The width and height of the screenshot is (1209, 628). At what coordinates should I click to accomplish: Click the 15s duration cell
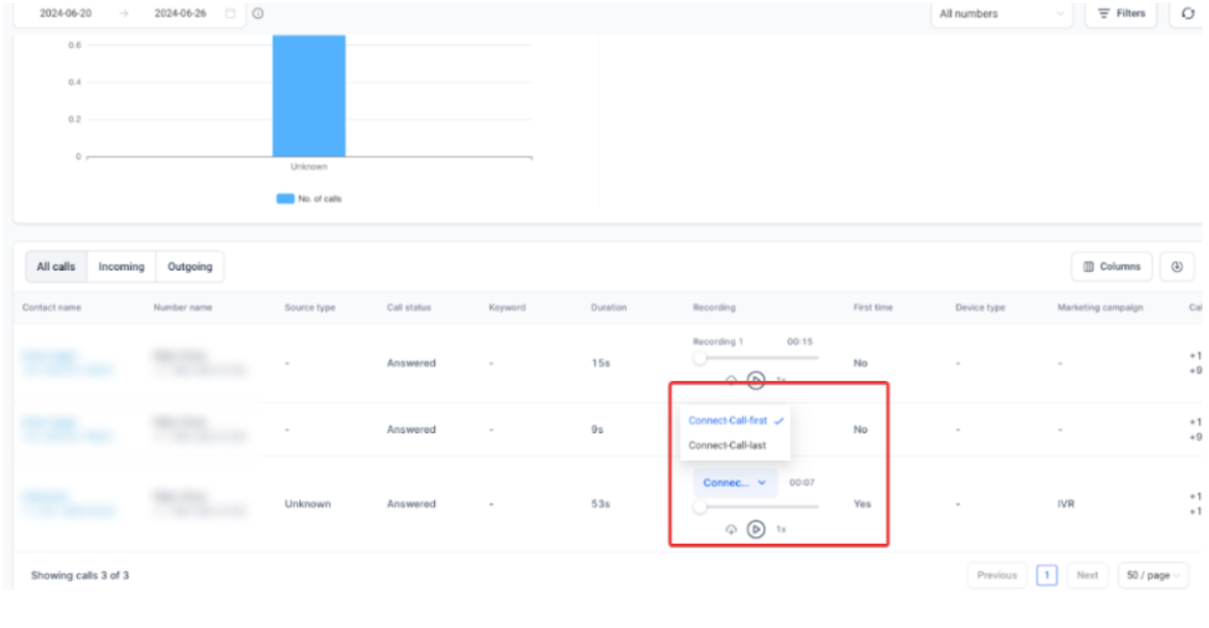coord(599,363)
